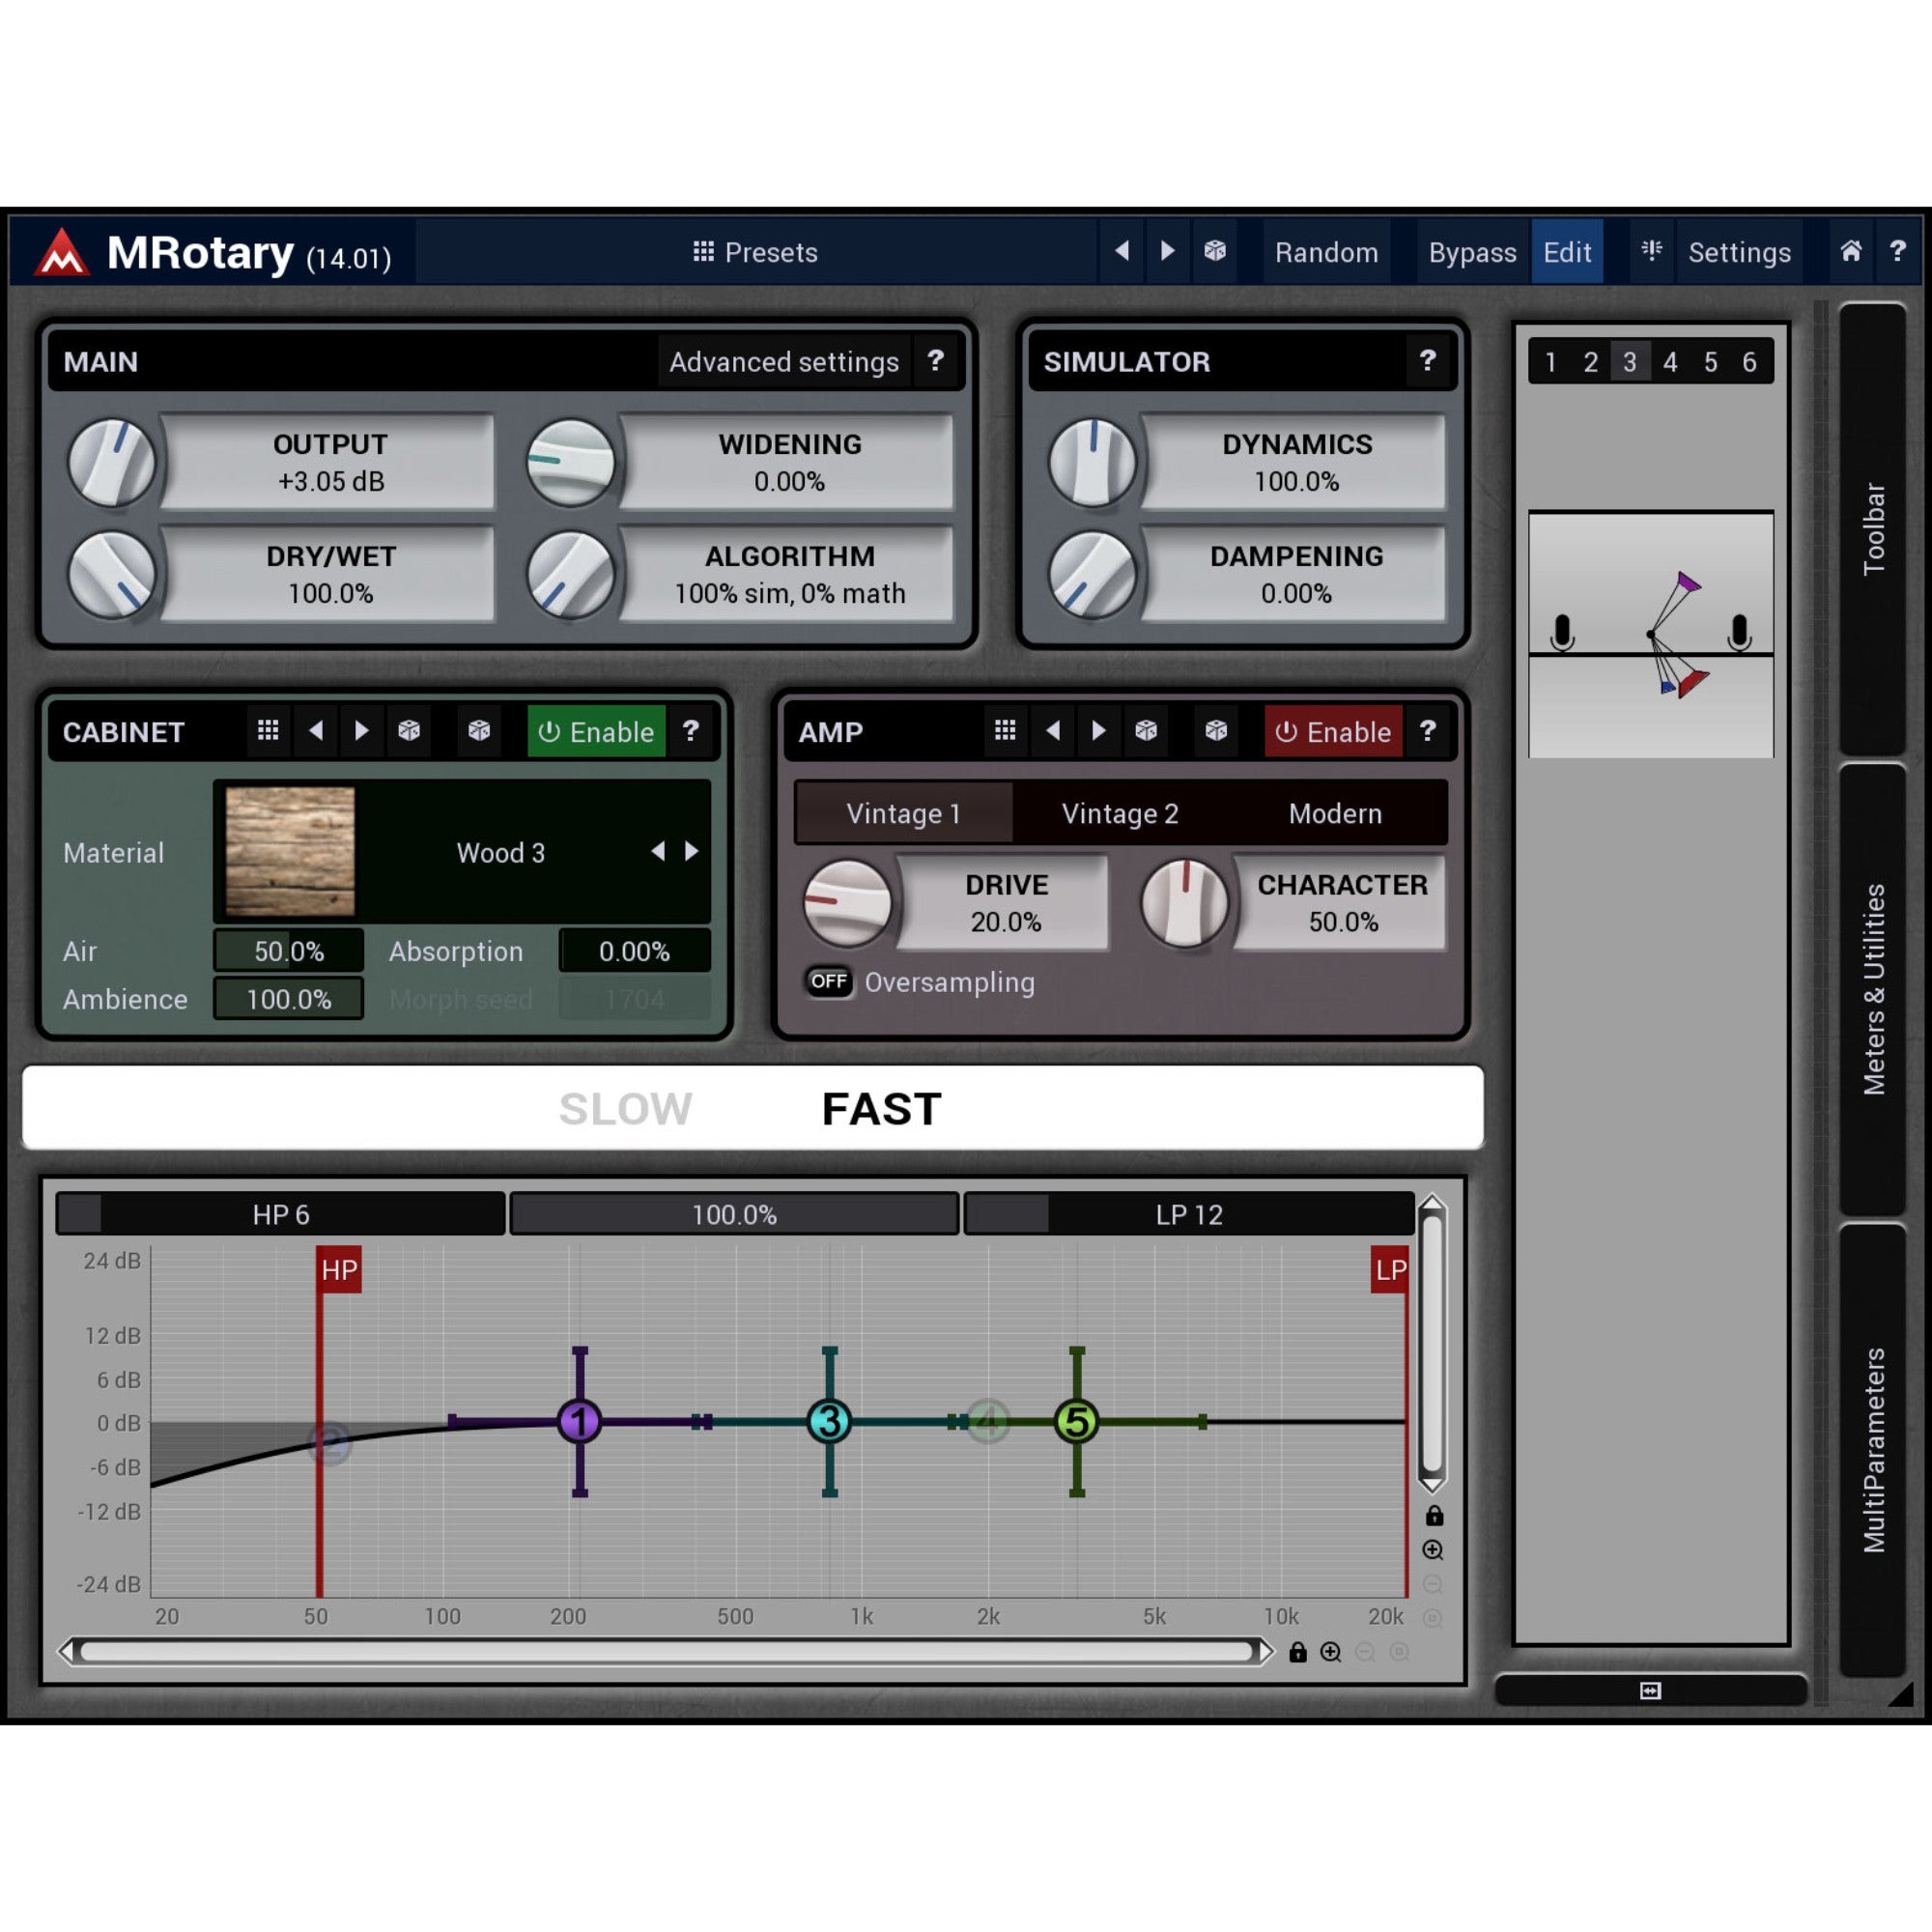This screenshot has width=1932, height=1932.
Task: Open the HP 6 filter type selector
Action: coord(281,1214)
